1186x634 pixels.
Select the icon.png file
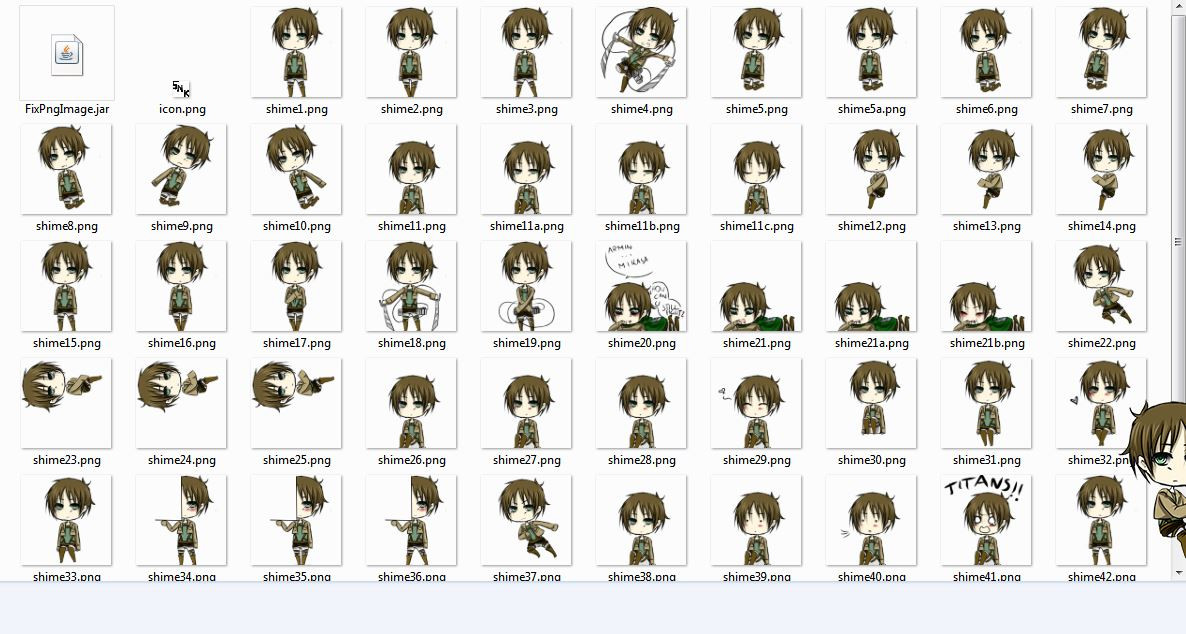pyautogui.click(x=182, y=89)
